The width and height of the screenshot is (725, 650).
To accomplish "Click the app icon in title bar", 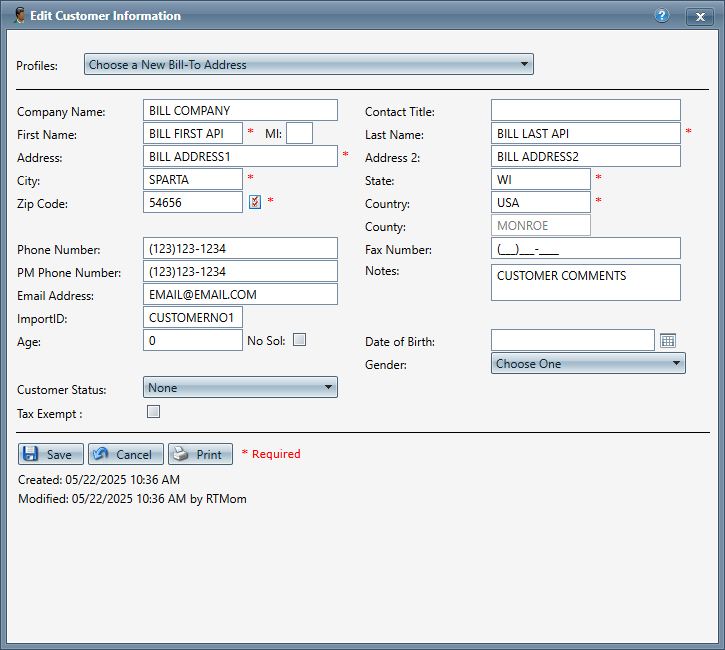I will tap(18, 16).
